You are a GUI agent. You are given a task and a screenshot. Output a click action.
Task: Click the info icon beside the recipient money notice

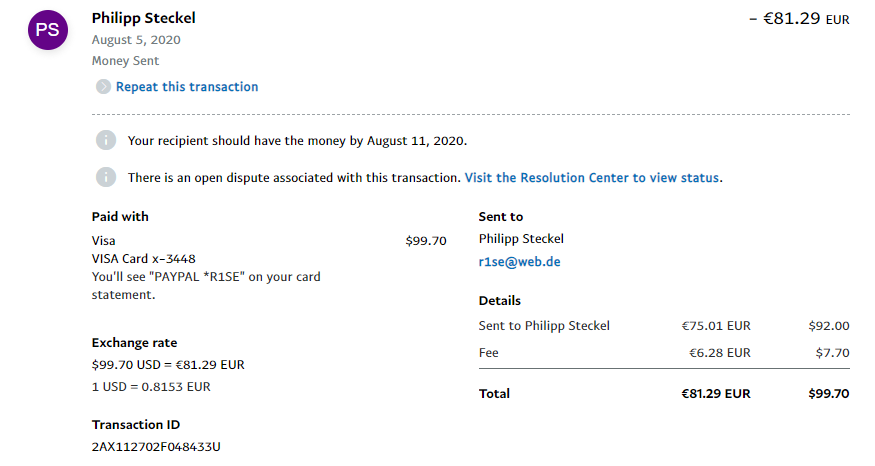coord(105,140)
